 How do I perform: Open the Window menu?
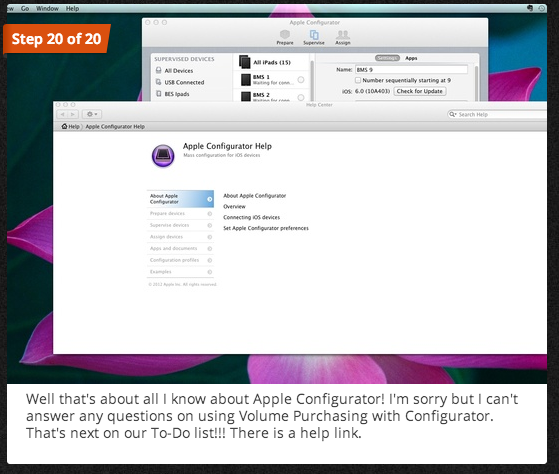tap(47, 9)
